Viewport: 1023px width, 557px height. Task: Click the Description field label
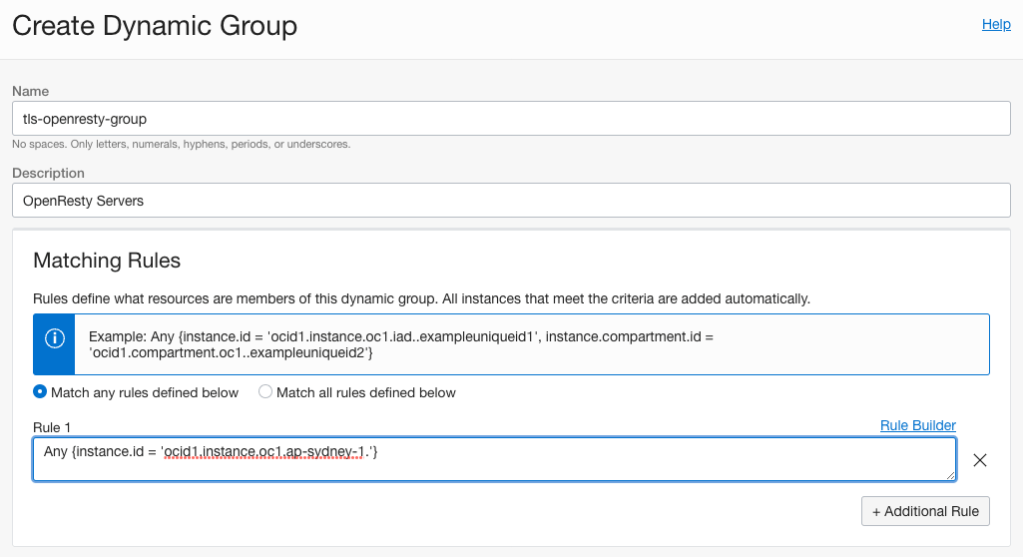pos(49,173)
